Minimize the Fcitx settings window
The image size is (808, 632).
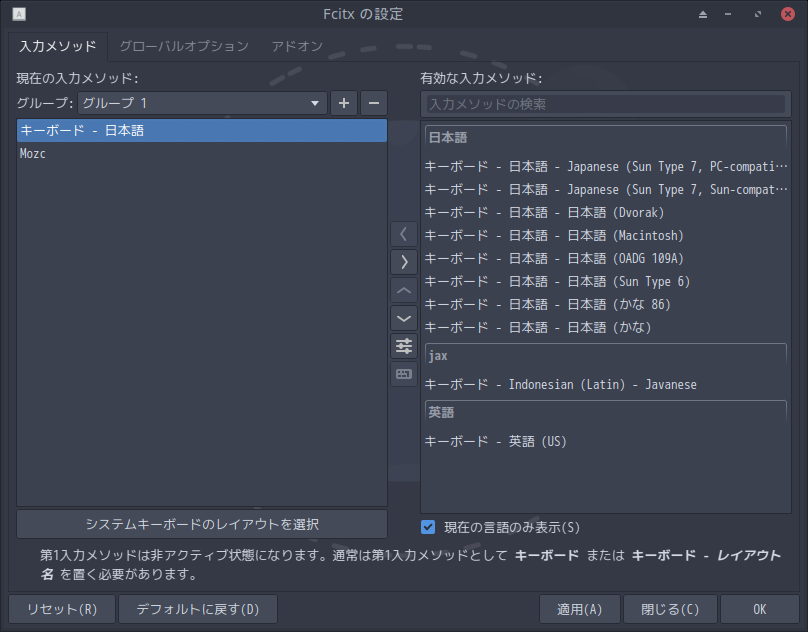[x=728, y=14]
